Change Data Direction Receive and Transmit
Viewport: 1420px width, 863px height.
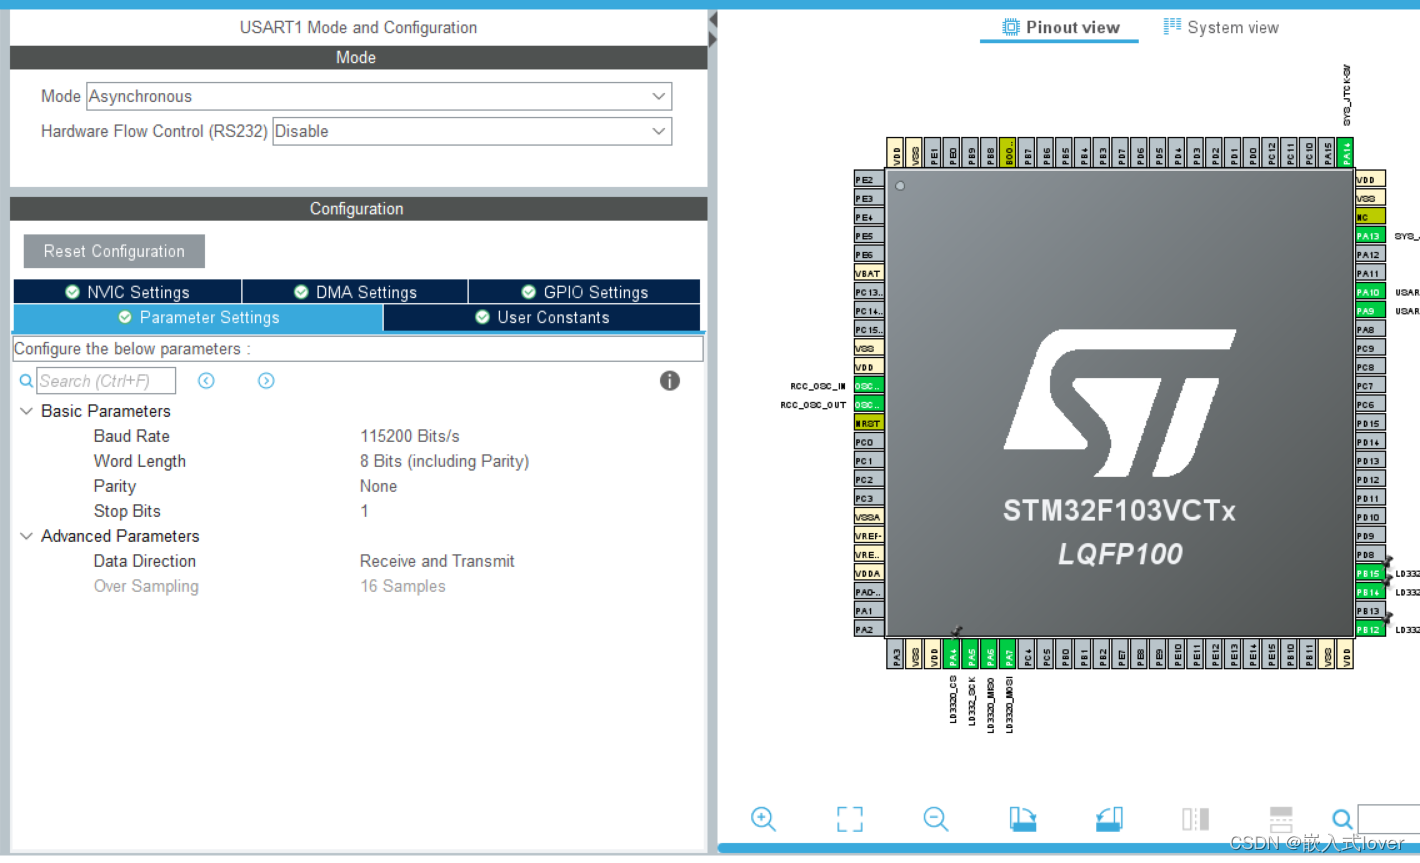[437, 561]
